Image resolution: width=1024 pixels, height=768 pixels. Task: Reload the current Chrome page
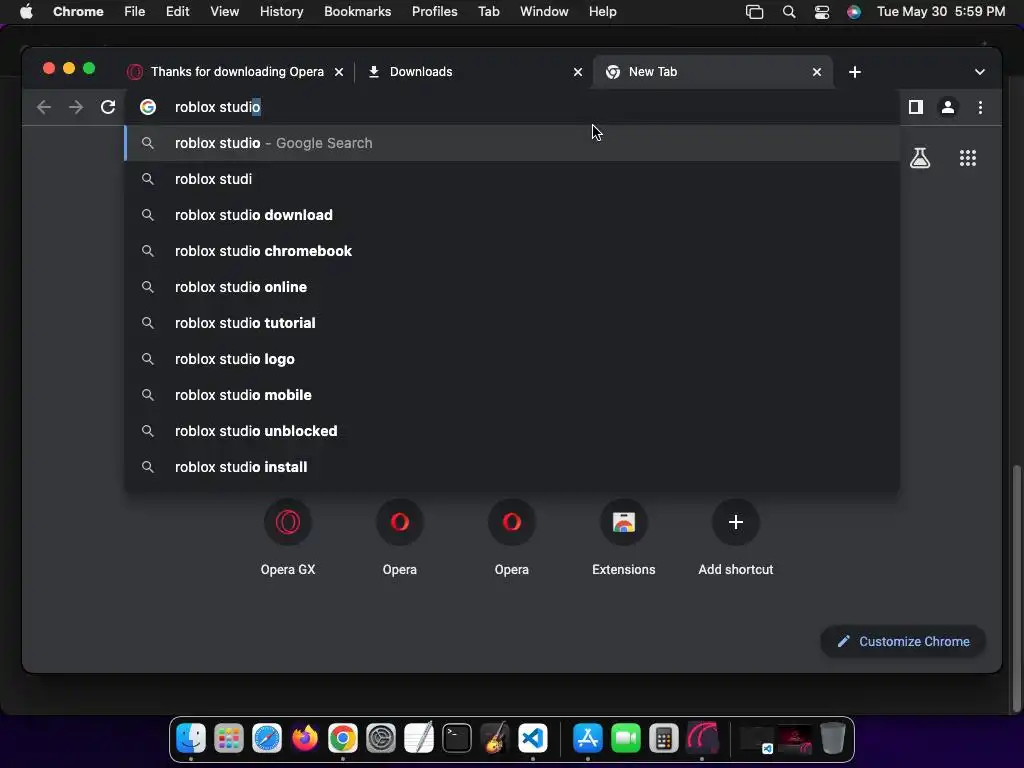pos(108,107)
